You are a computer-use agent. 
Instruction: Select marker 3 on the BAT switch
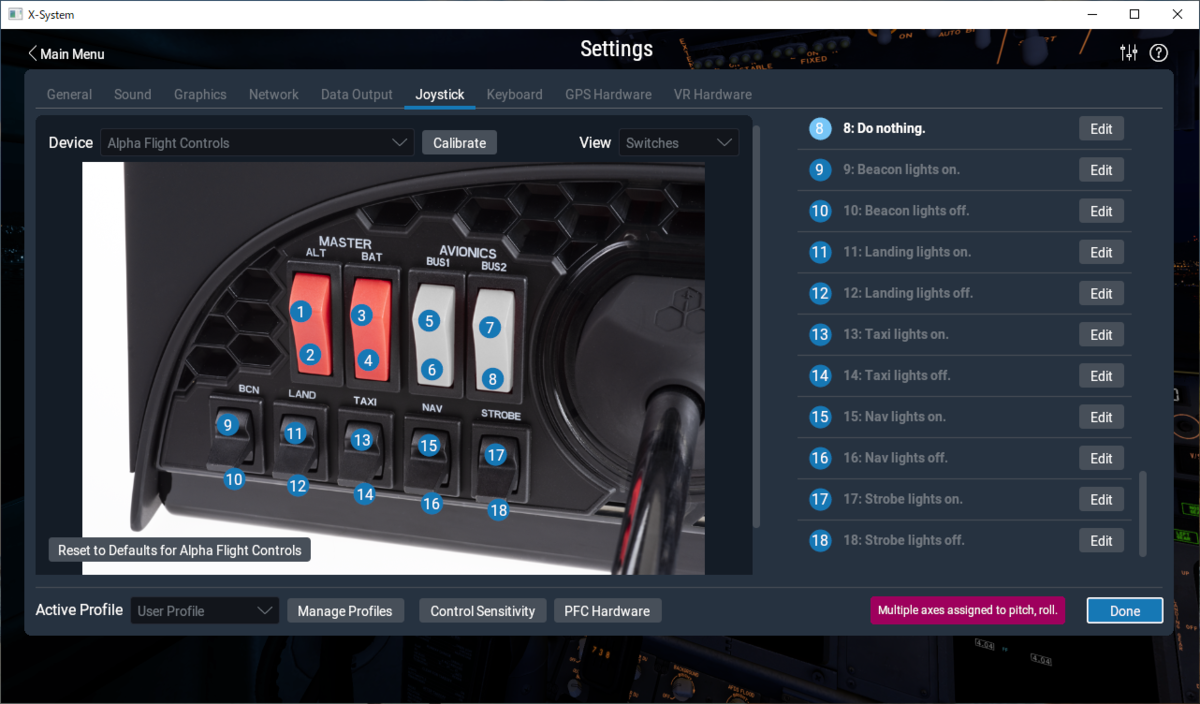point(363,315)
